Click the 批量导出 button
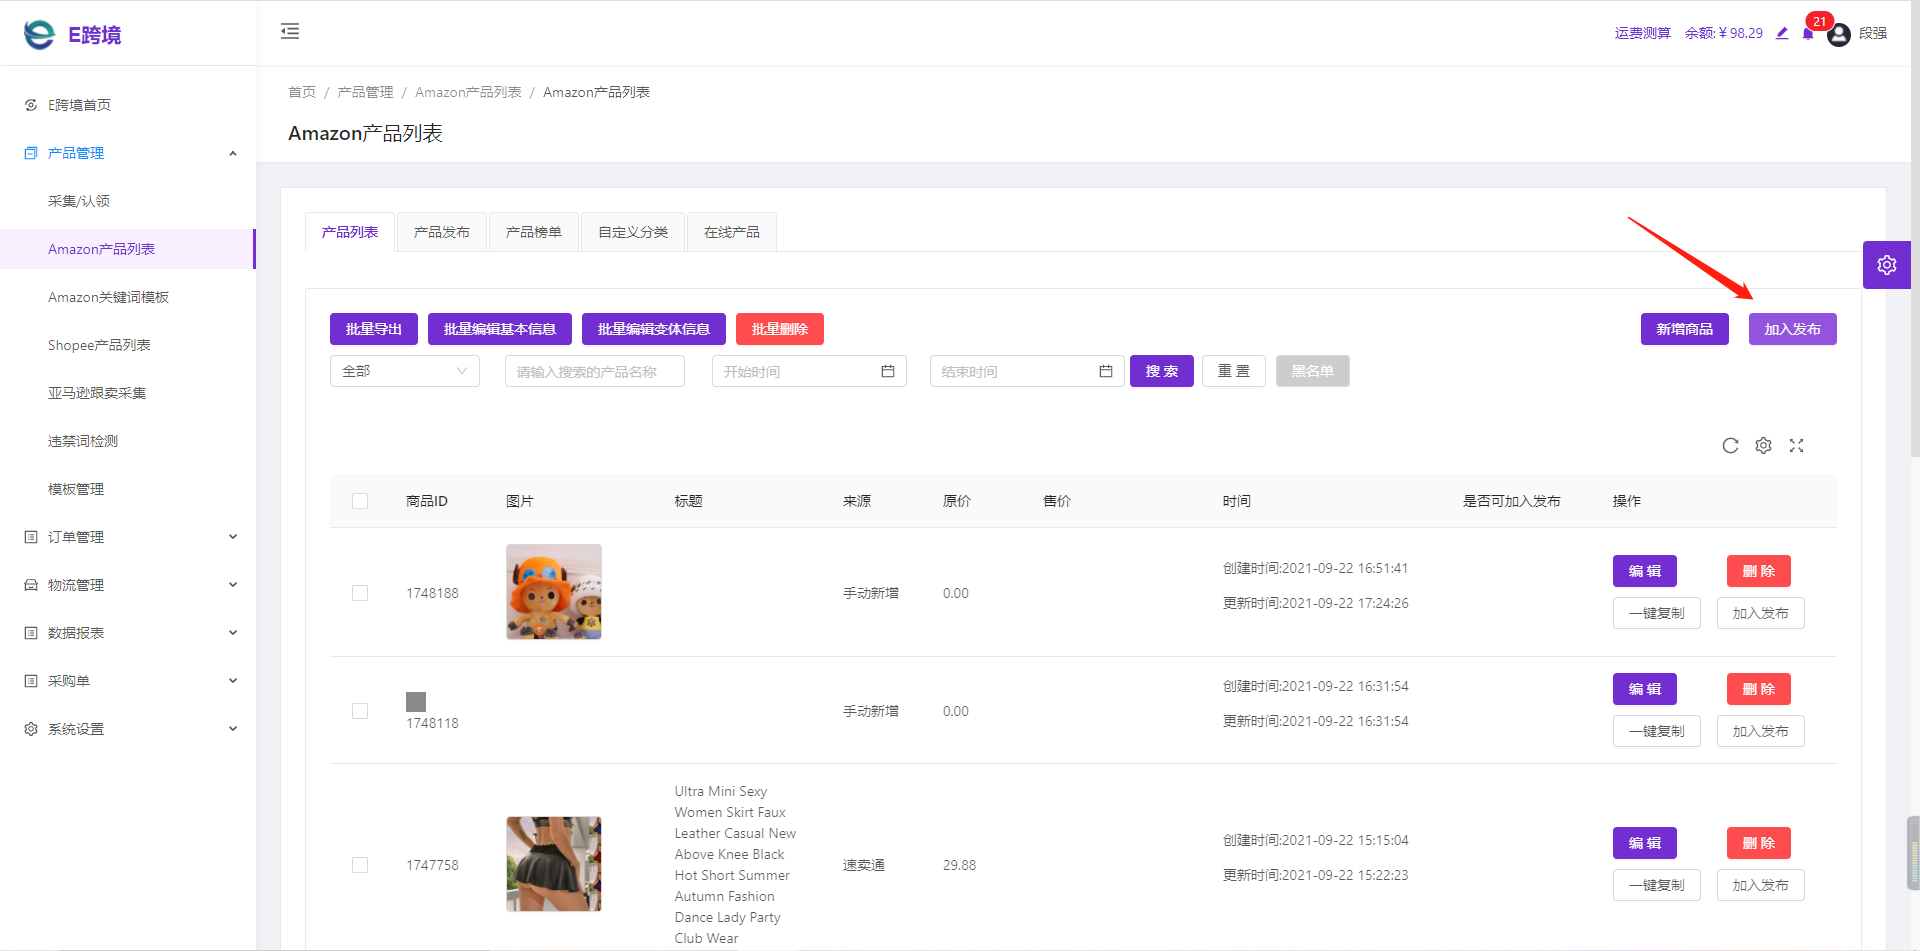Screen dimensions: 1920x951 pyautogui.click(x=374, y=329)
